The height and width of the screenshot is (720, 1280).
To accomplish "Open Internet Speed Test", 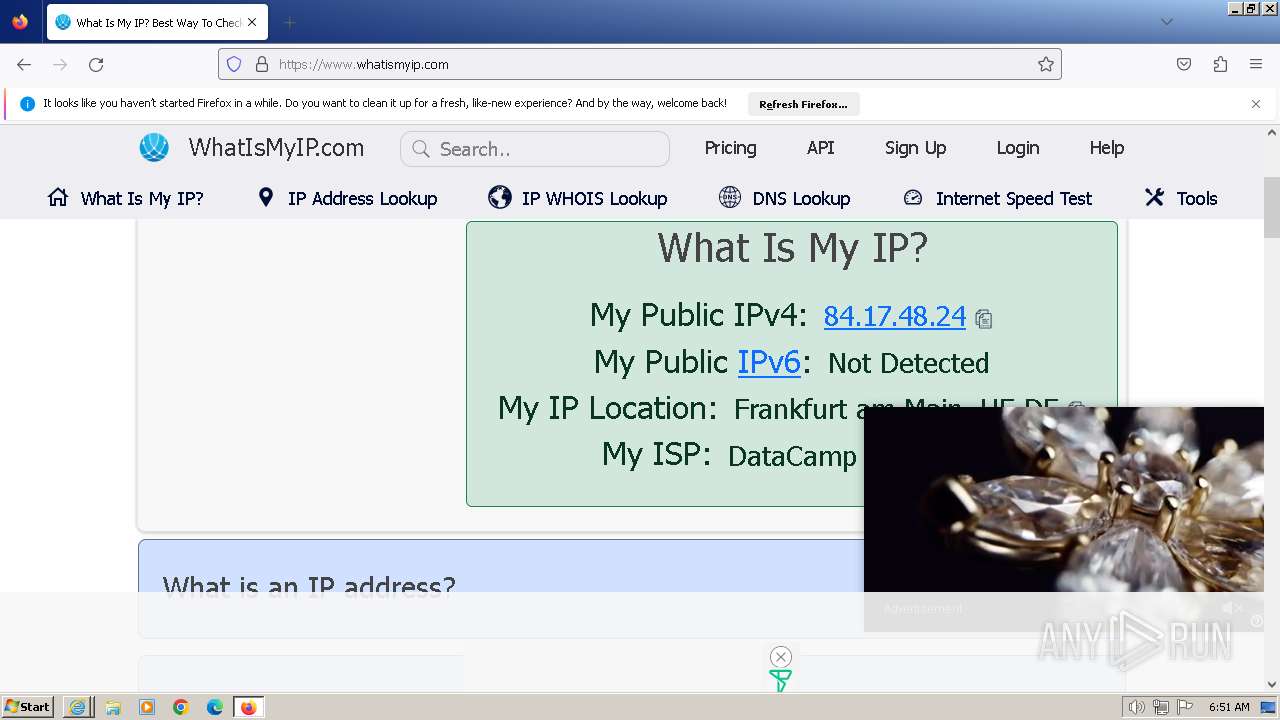I will [997, 198].
